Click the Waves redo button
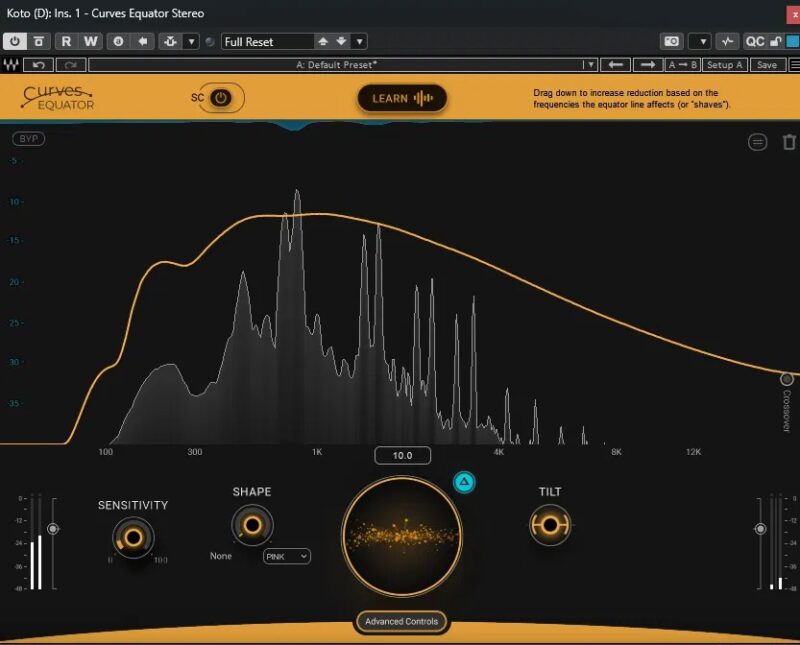The width and height of the screenshot is (800, 645). [x=71, y=65]
